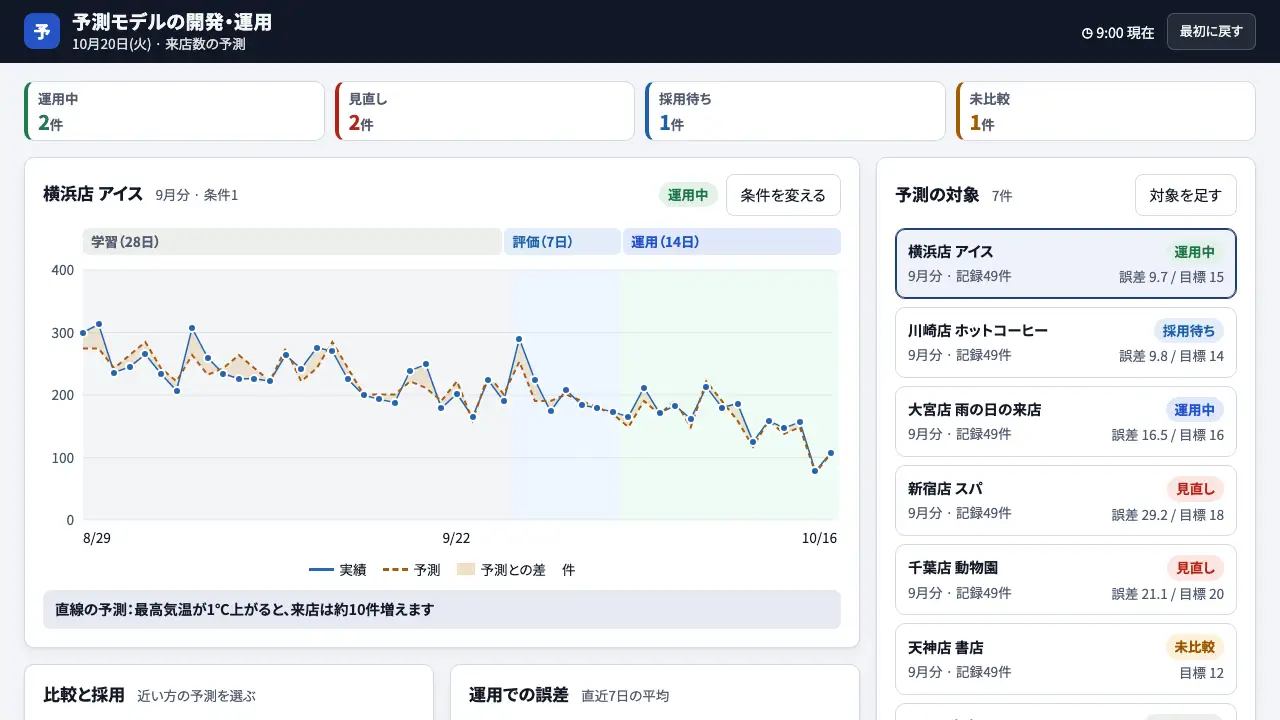The width and height of the screenshot is (1280, 720).
Task: Select the 見直し 2件 summary card
Action: [485, 111]
